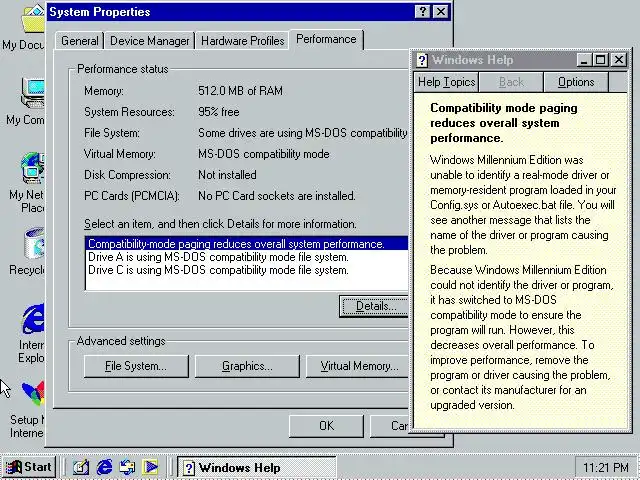
Task: Click the System Properties help question-mark button
Action: [423, 11]
